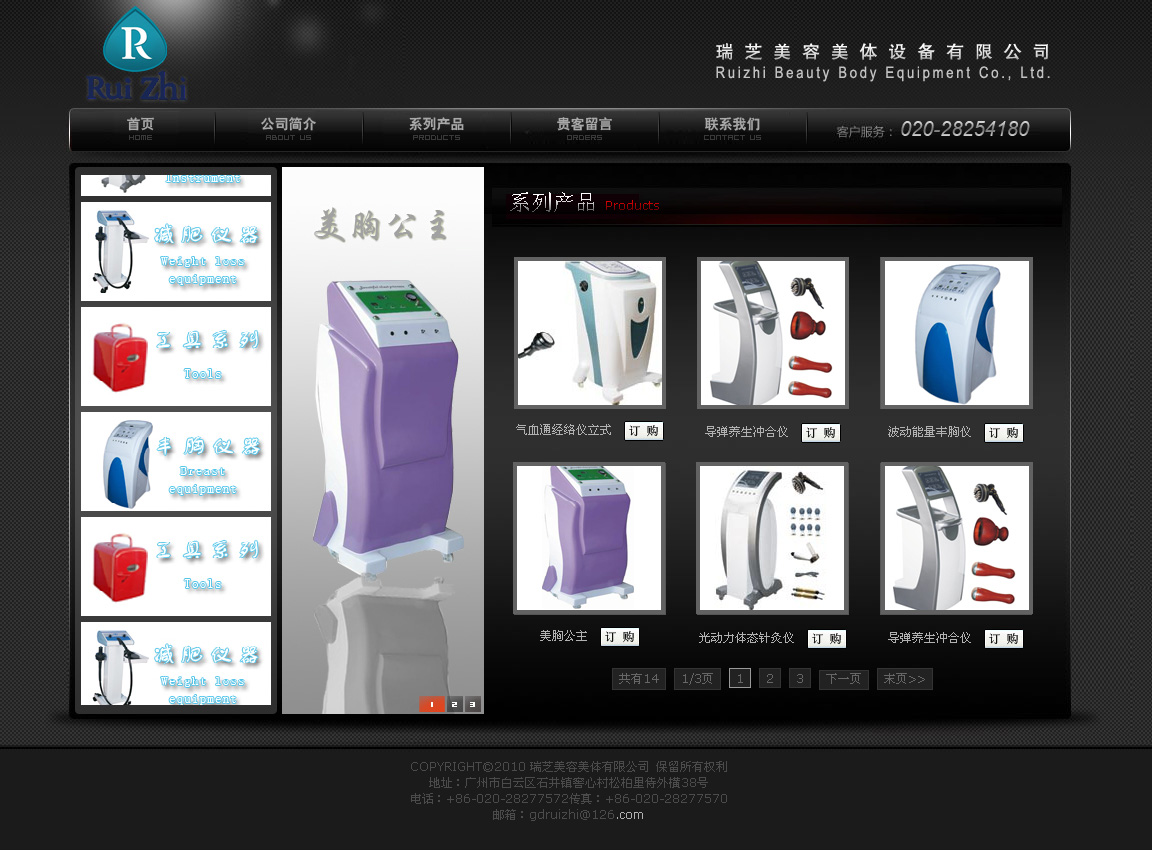
Task: Open 系列产品 Products menu
Action: [436, 129]
